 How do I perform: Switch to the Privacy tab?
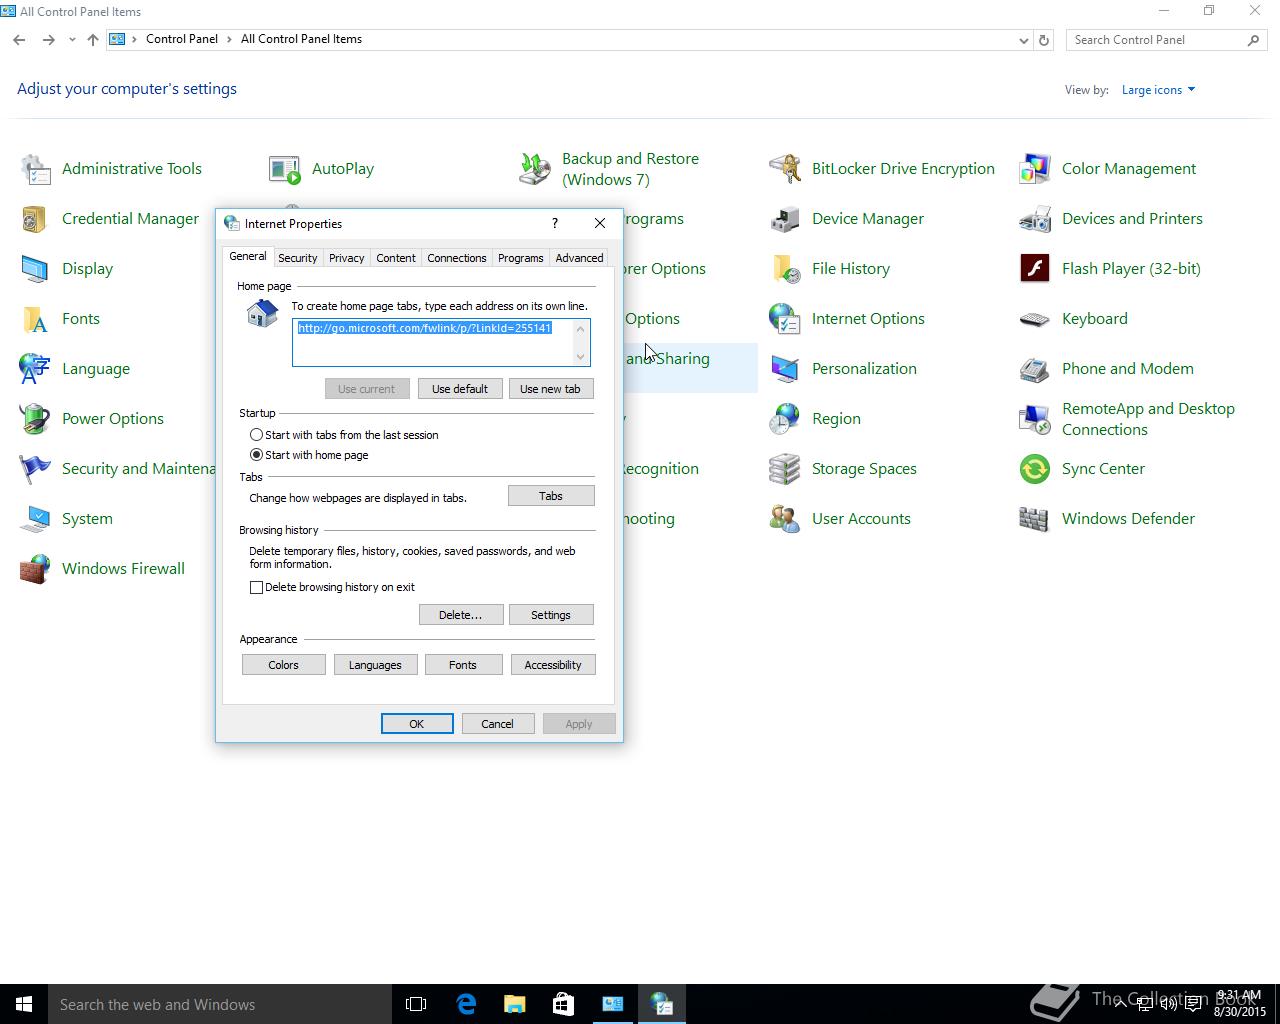[346, 258]
